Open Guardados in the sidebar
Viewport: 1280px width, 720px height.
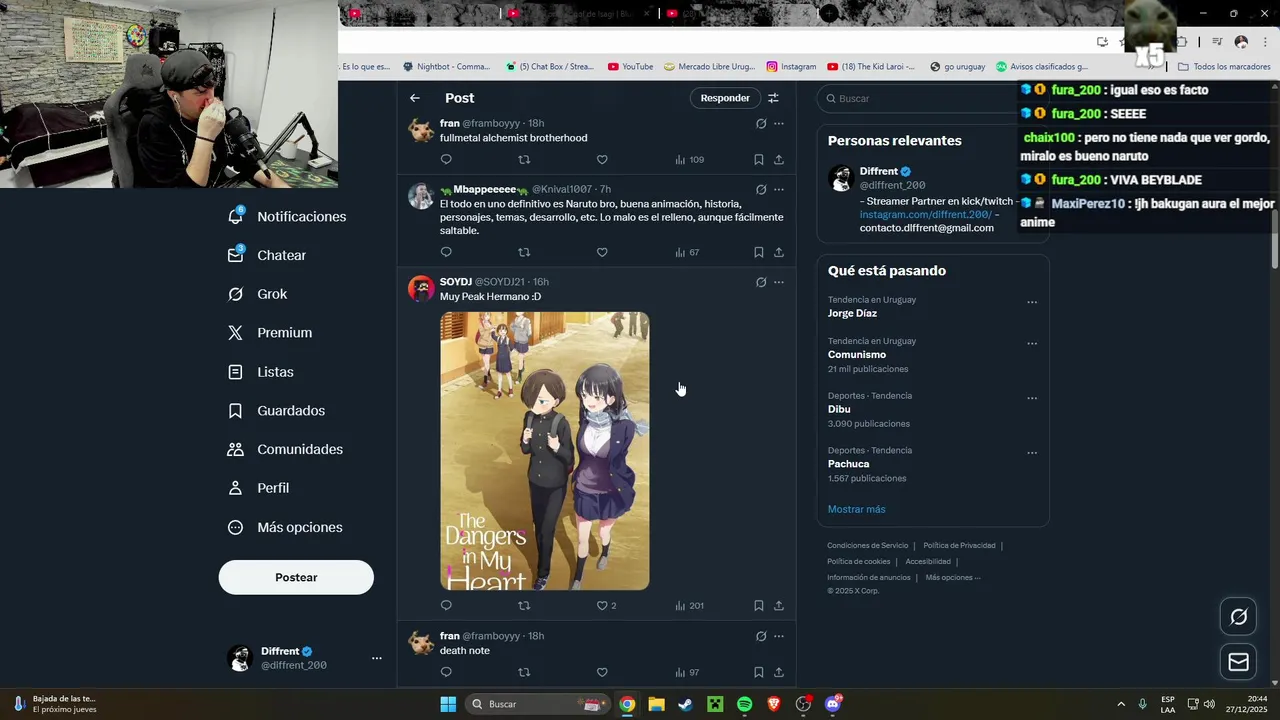point(276,411)
